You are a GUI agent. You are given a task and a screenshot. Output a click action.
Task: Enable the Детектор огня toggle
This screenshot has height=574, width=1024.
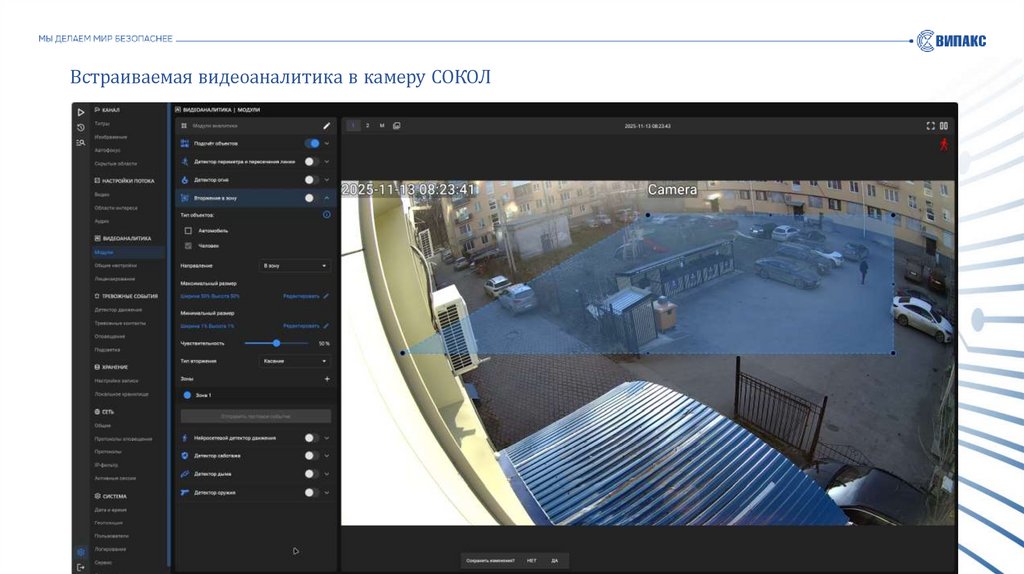pos(312,180)
